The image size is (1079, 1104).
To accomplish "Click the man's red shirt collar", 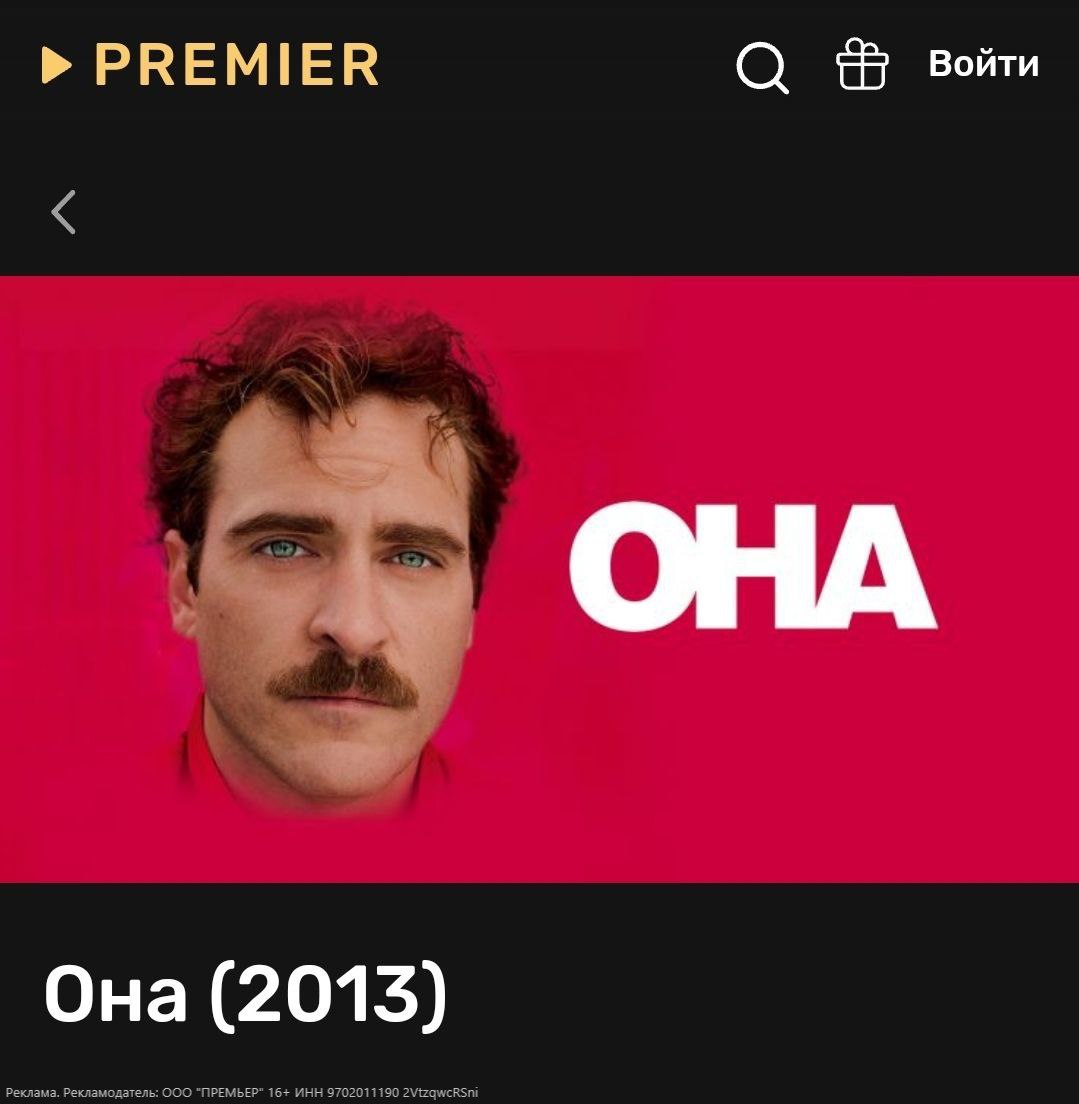I will click(x=211, y=760).
